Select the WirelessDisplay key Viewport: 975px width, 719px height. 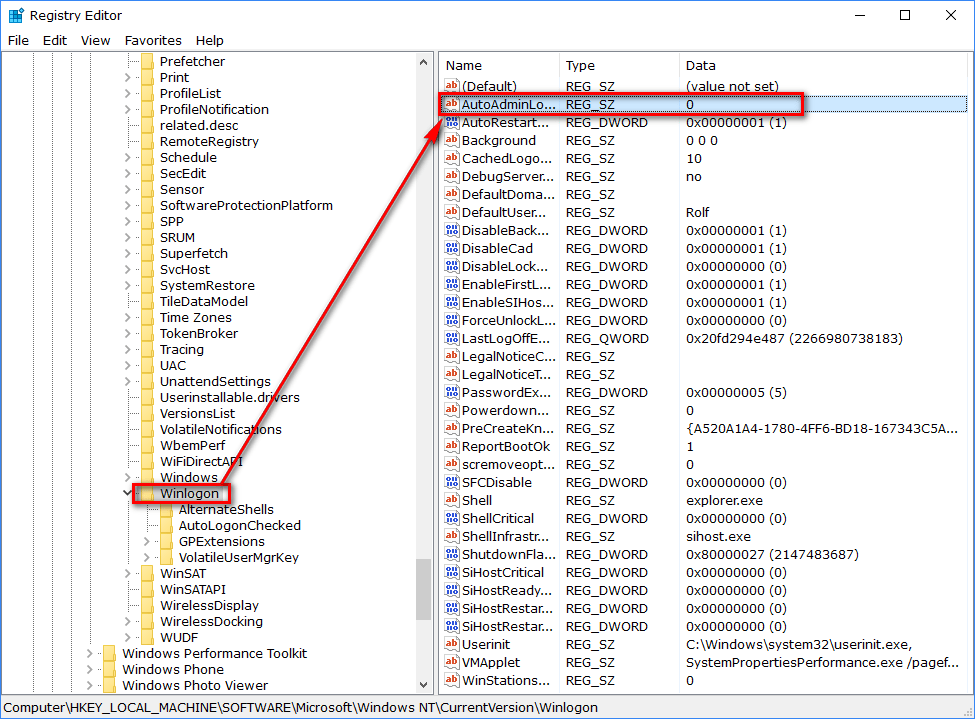[x=209, y=605]
